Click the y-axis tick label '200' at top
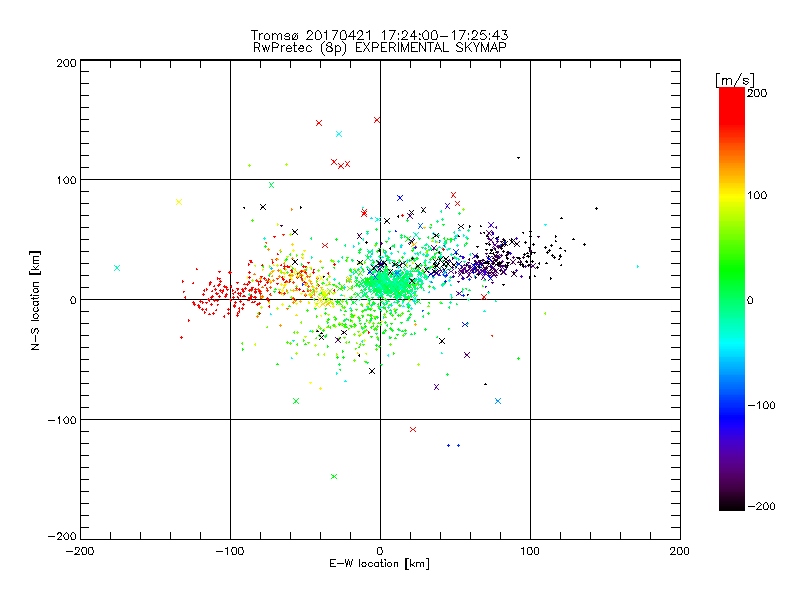The image size is (800, 600). coord(66,63)
